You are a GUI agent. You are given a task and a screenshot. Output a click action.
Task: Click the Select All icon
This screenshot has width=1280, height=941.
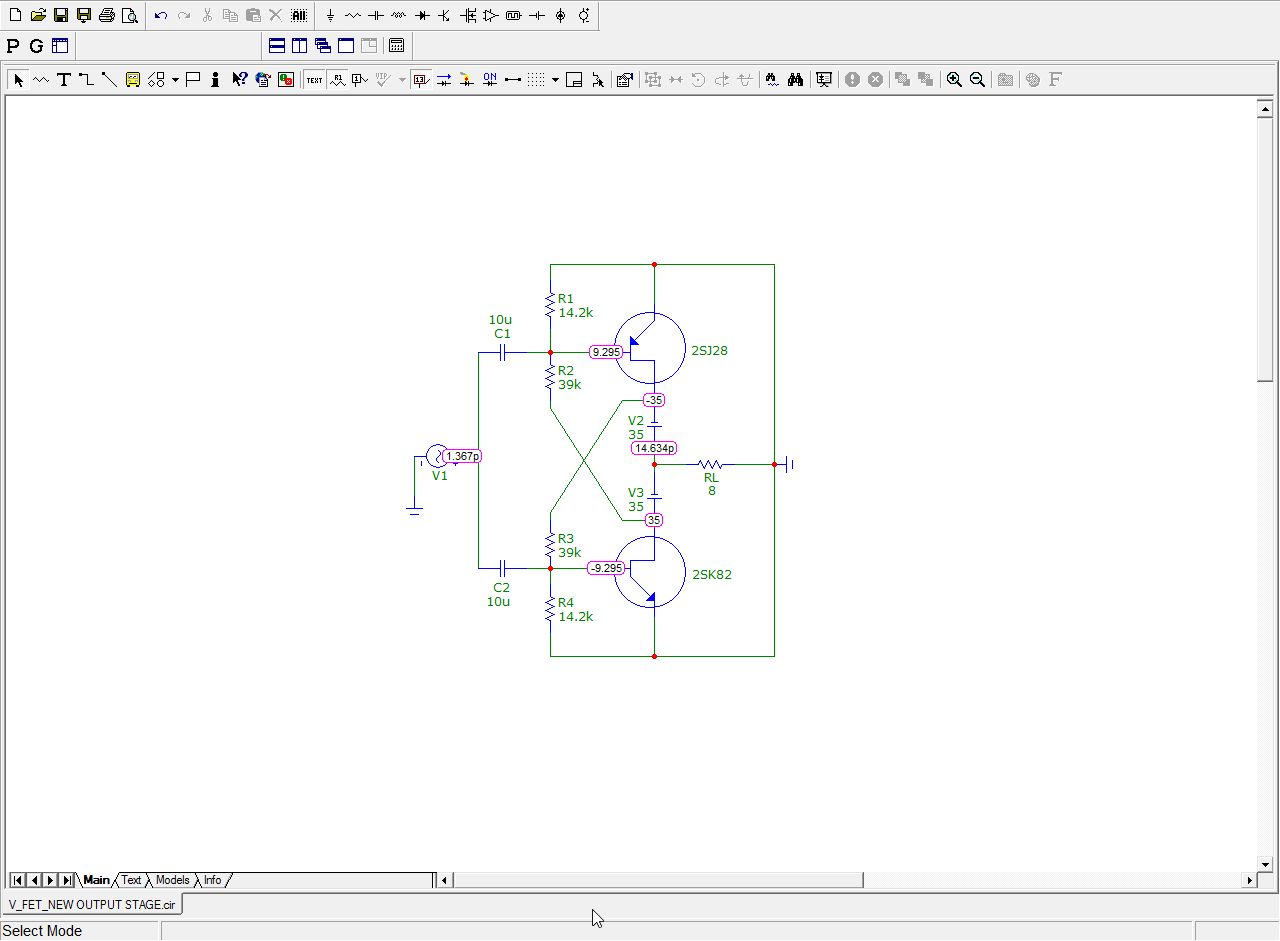point(299,15)
